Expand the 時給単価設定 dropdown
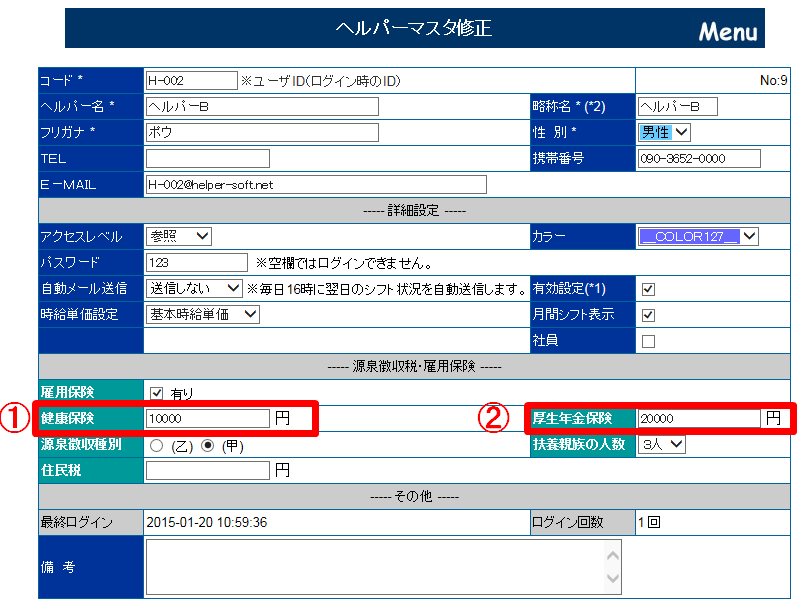 pos(203,315)
